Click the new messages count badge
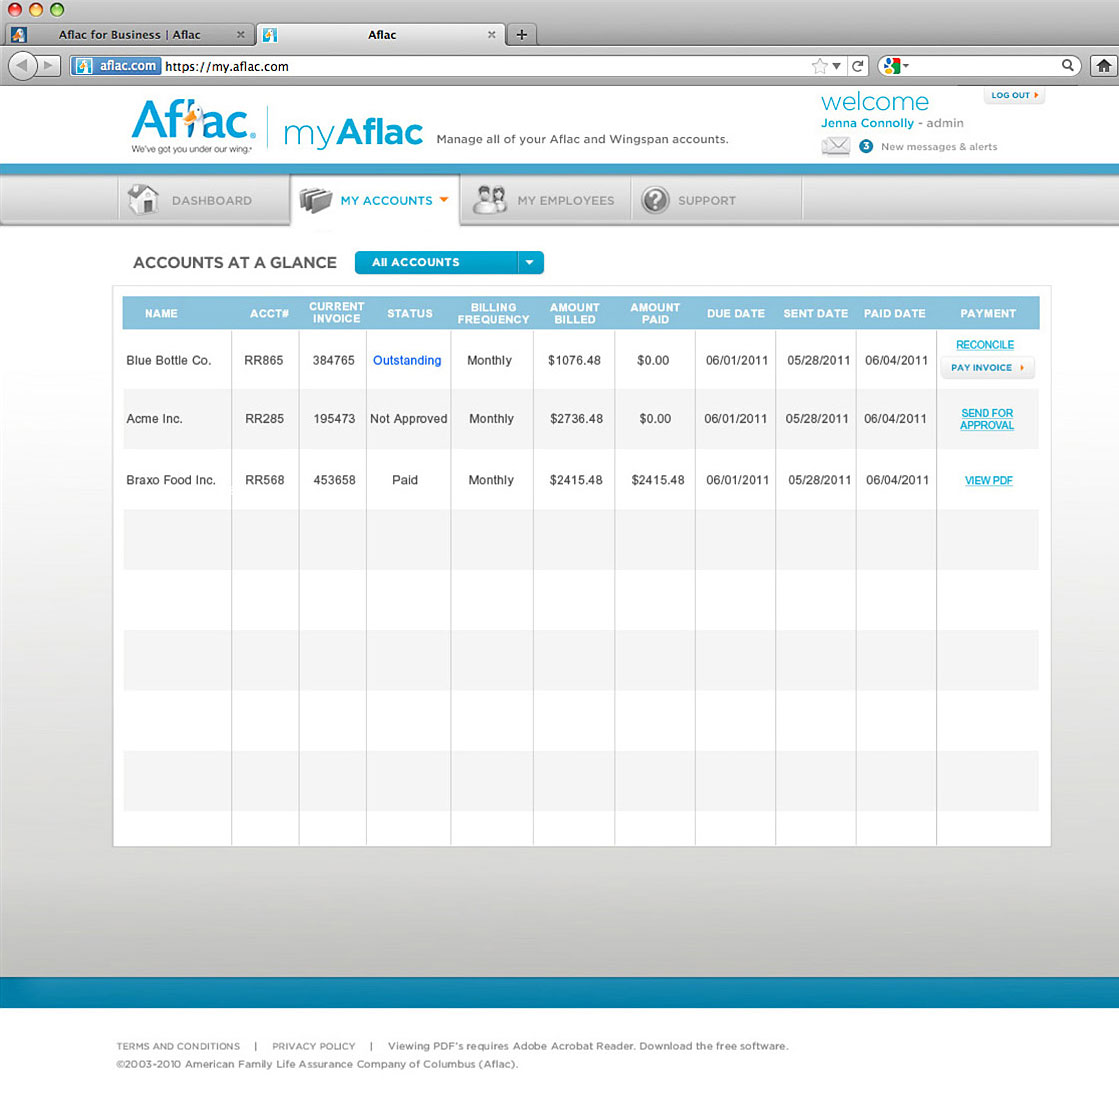This screenshot has width=1119, height=1095. tap(866, 146)
